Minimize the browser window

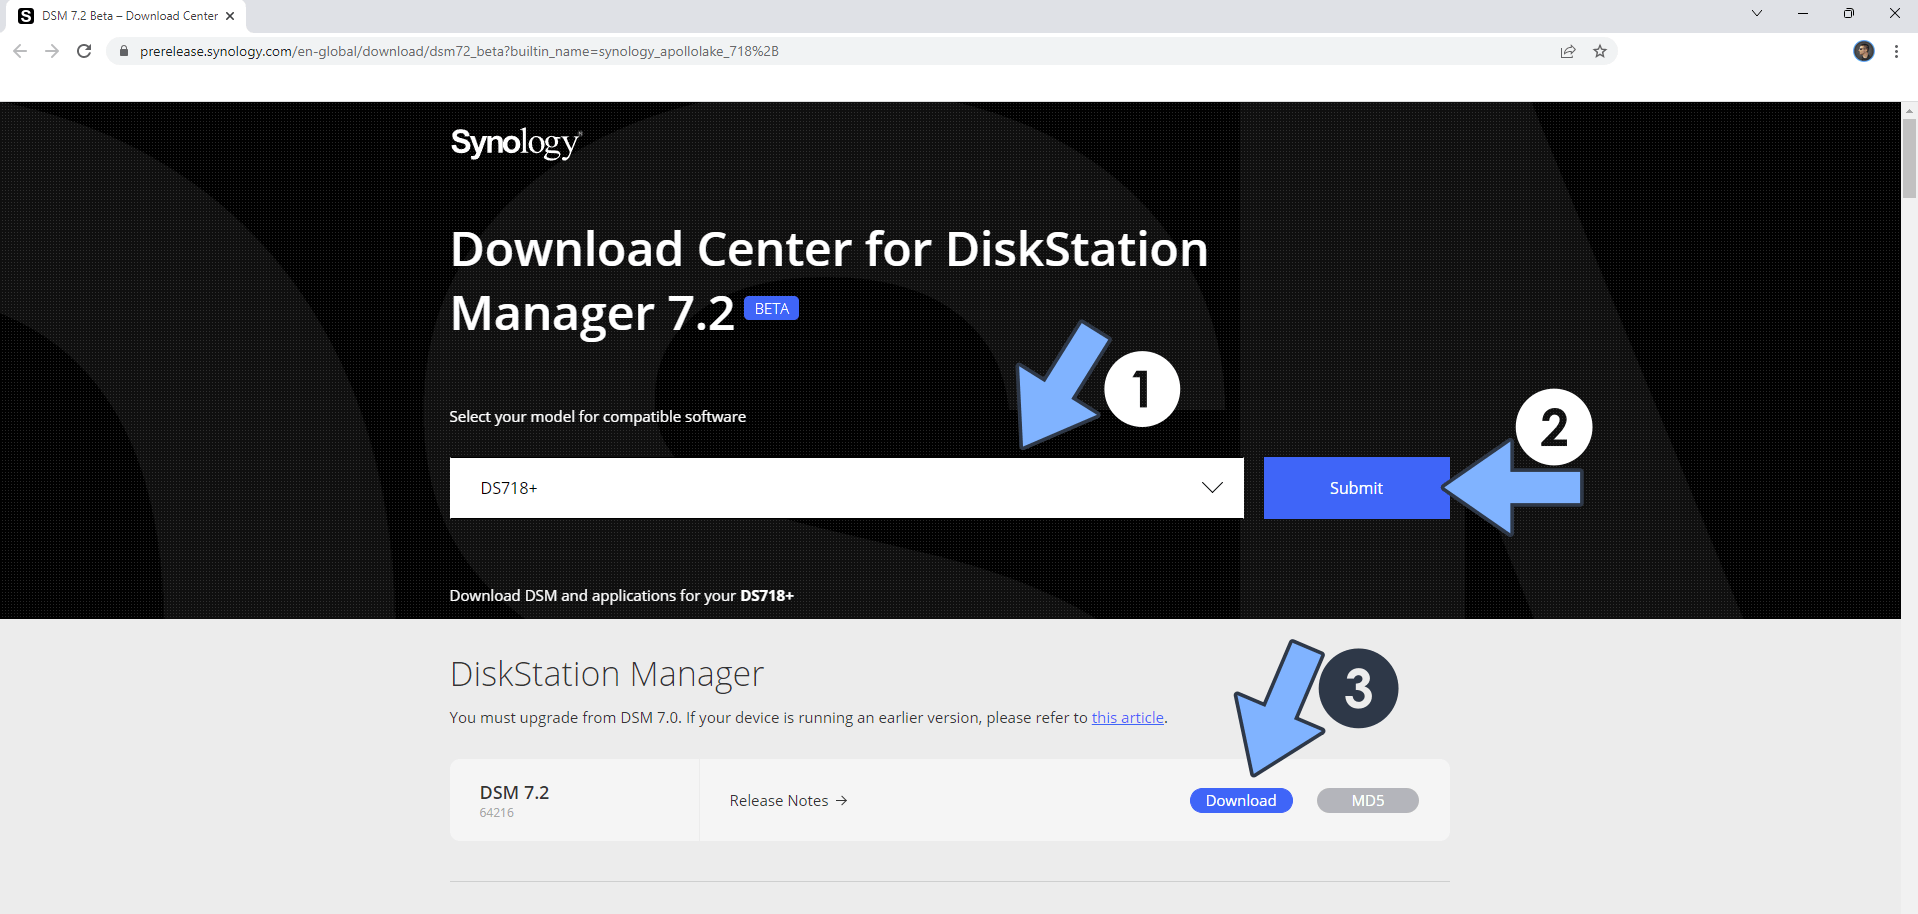coord(1802,13)
